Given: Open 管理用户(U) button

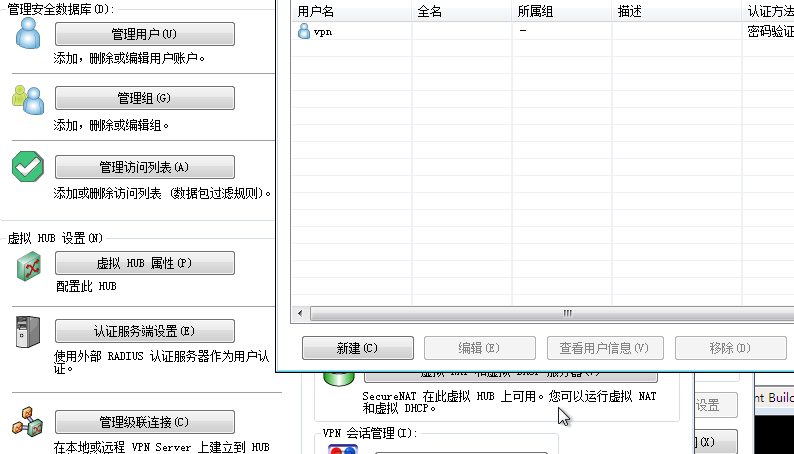Looking at the screenshot, I should (x=145, y=34).
